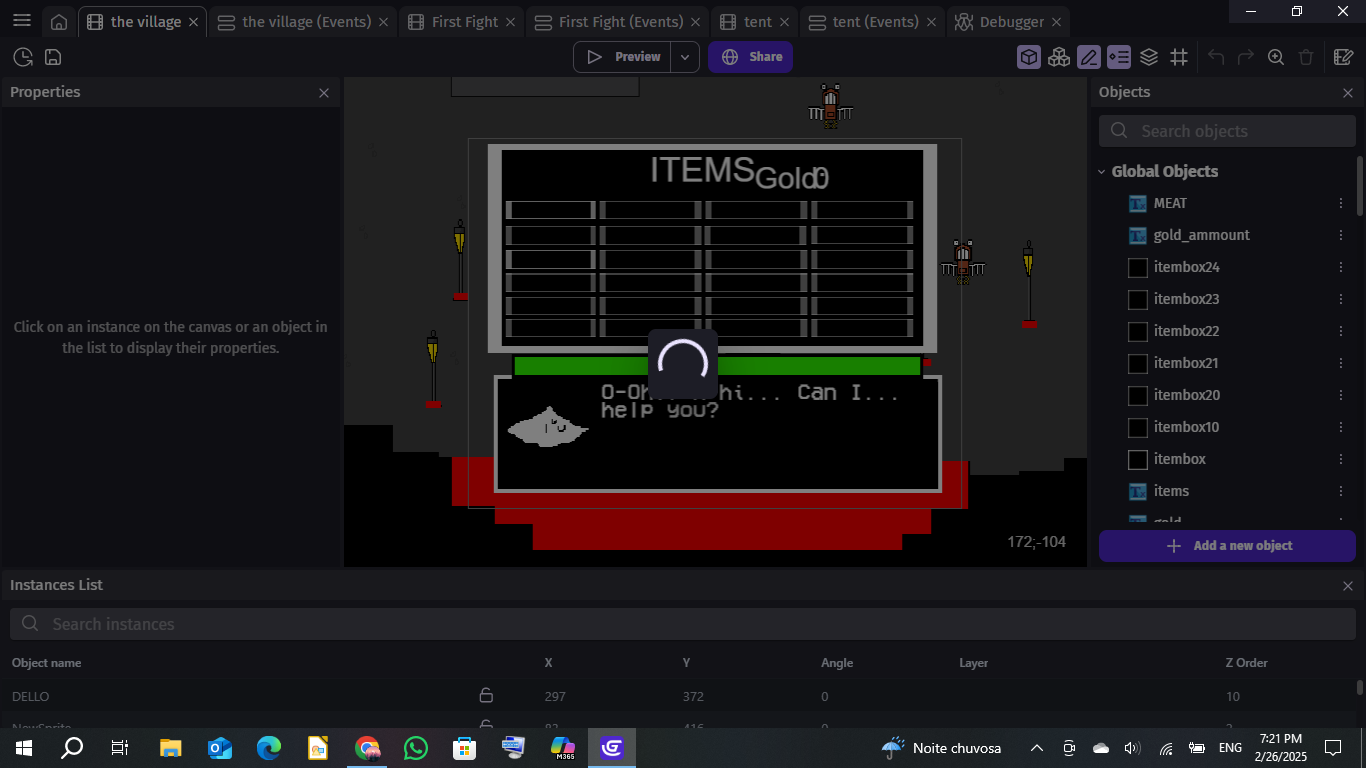This screenshot has height=768, width=1366.
Task: Open the Objects panel icon in toolbar
Action: [x=1029, y=57]
